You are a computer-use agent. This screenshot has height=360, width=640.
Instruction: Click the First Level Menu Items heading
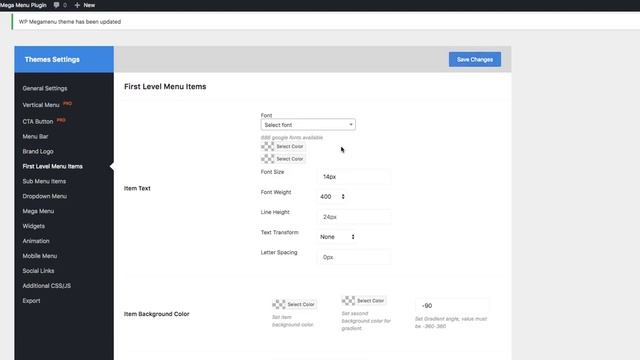(x=165, y=87)
